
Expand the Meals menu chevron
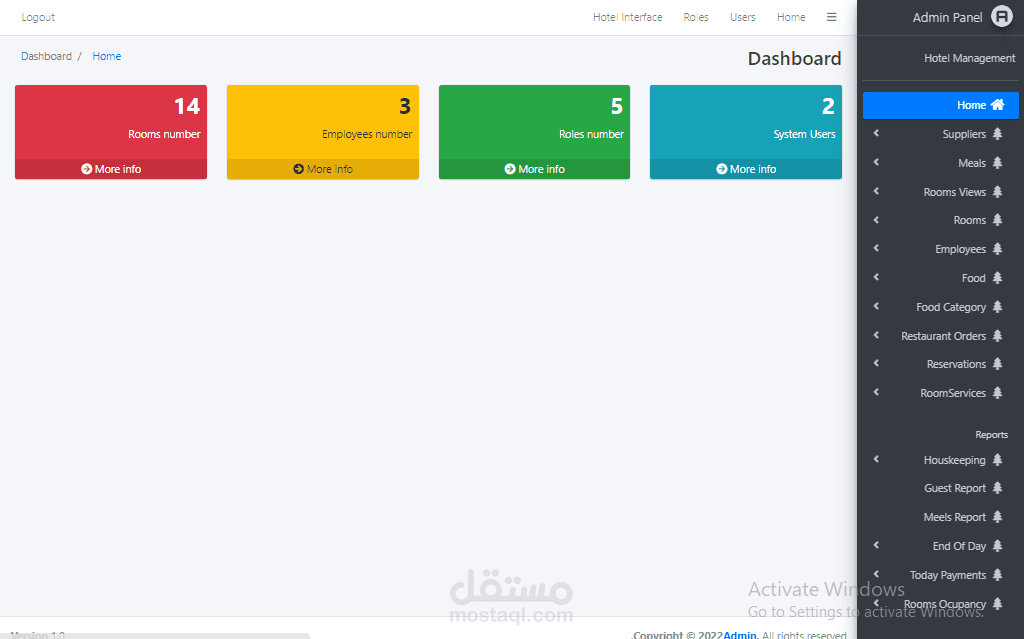tap(876, 162)
